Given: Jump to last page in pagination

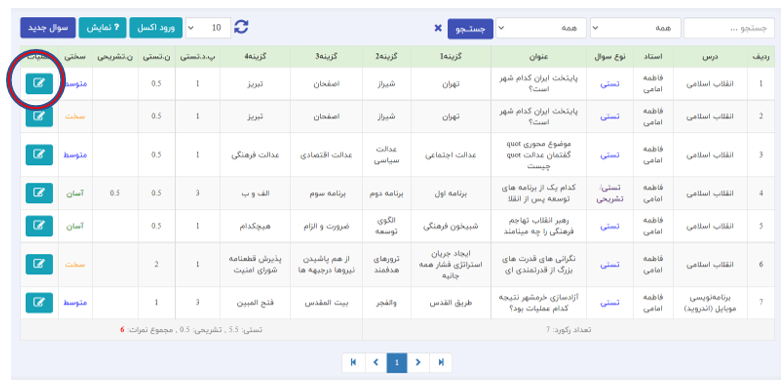Looking at the screenshot, I should coord(440,363).
